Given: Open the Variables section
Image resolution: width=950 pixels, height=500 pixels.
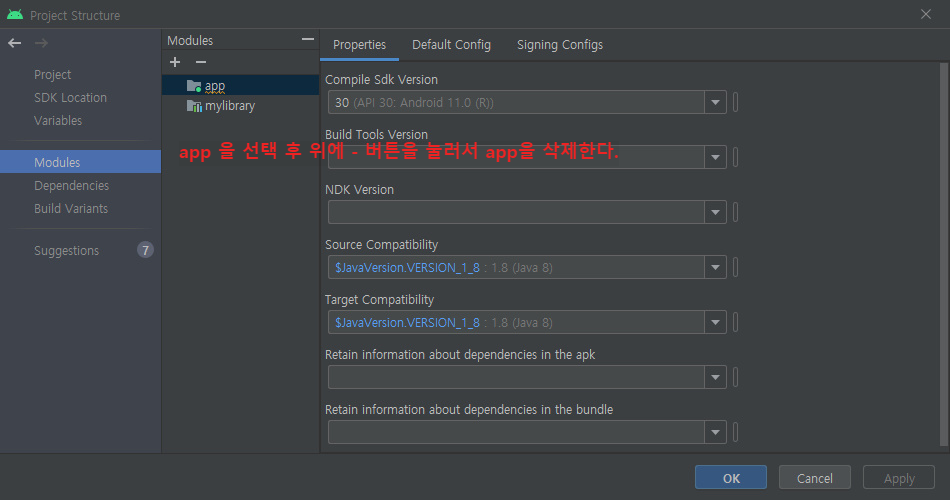Looking at the screenshot, I should click(58, 121).
